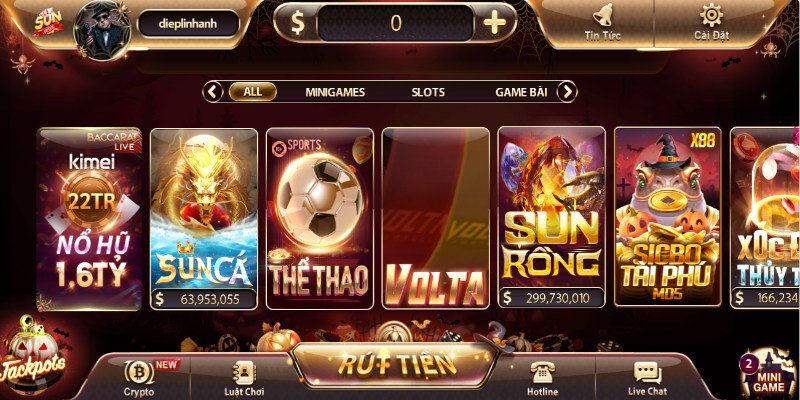The height and width of the screenshot is (400, 800).
Task: Switch to the GAME BÀI tab
Action: (x=521, y=92)
